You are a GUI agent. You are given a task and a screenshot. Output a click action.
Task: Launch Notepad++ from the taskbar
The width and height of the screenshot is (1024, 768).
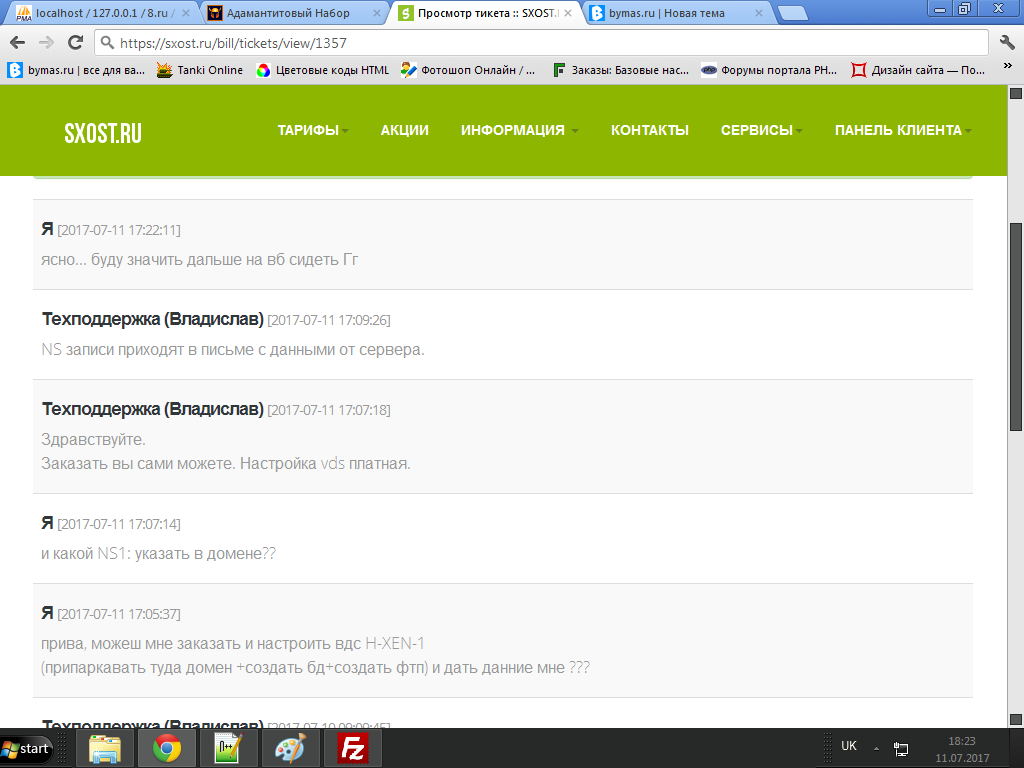coord(229,748)
